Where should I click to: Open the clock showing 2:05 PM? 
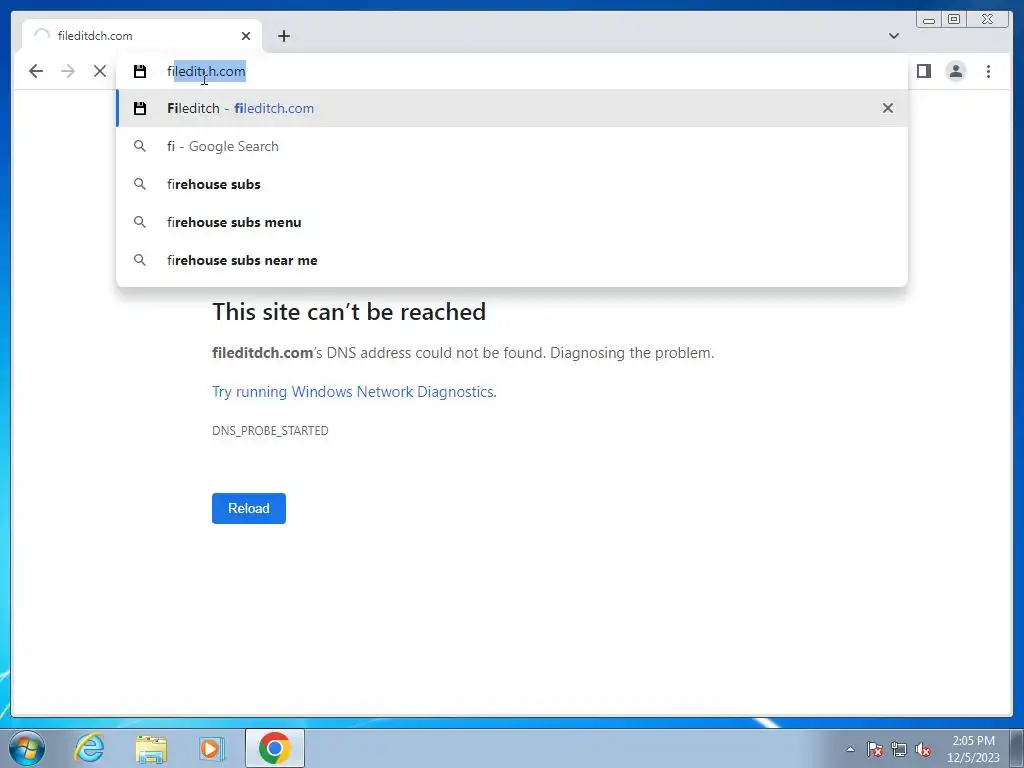click(x=973, y=749)
